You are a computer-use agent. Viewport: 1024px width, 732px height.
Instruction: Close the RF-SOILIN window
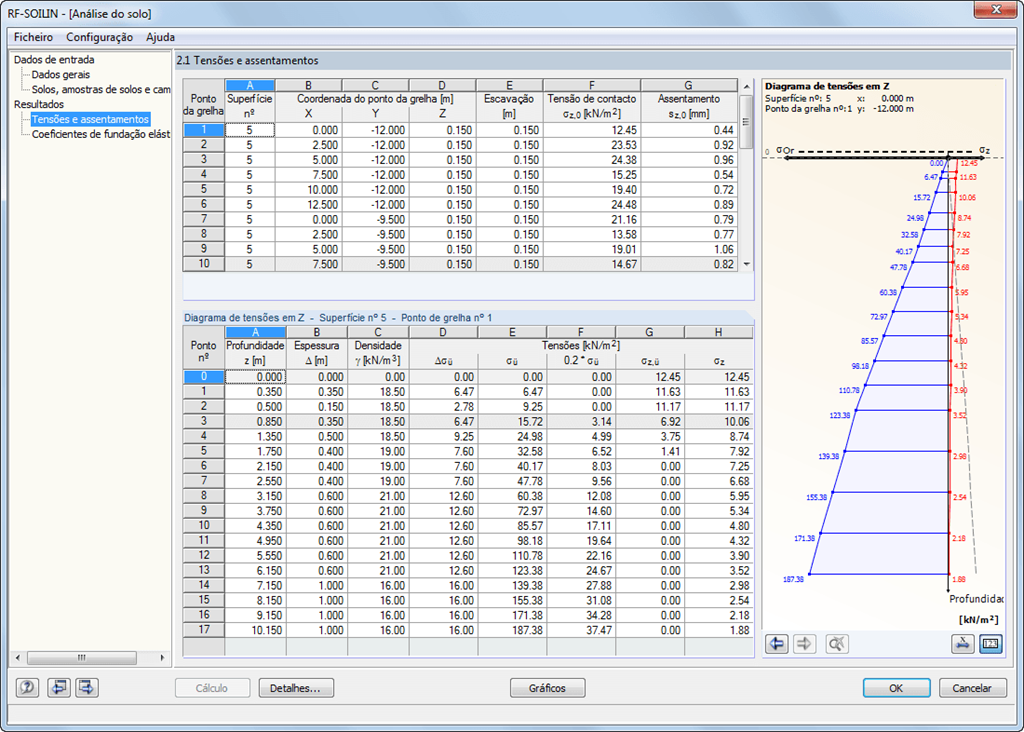[x=997, y=10]
